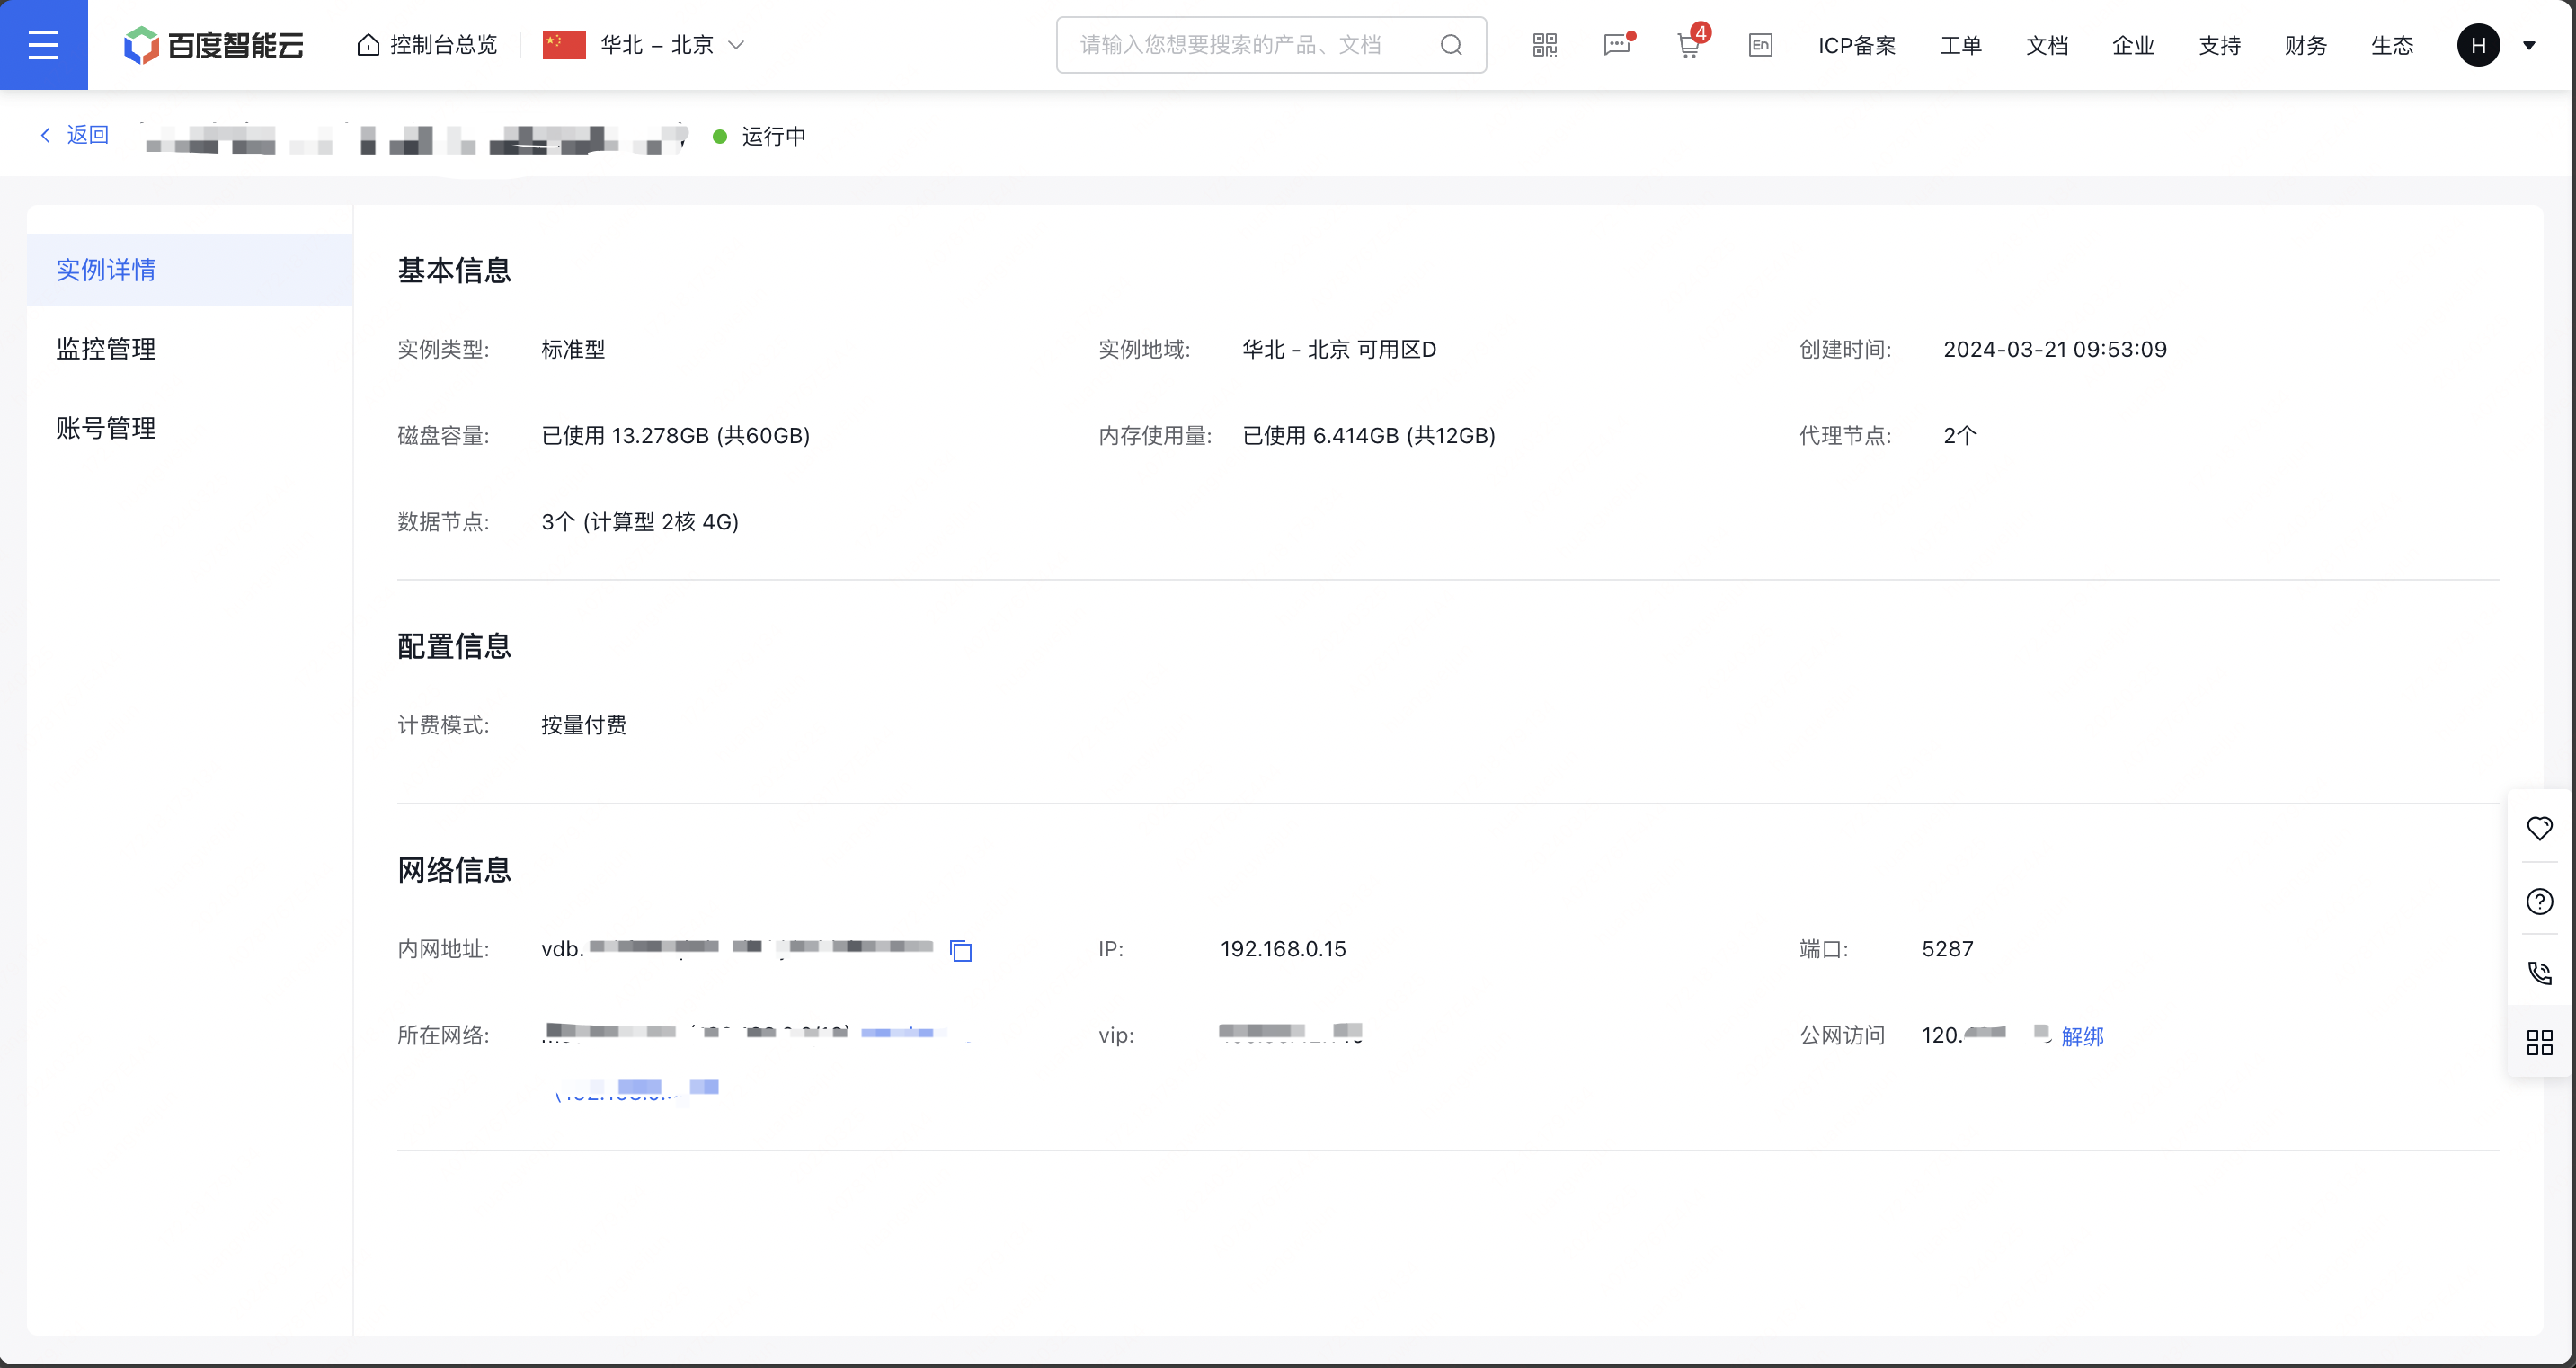2576x1368 pixels.
Task: Click the IP value 192.168.0.15
Action: [1283, 949]
